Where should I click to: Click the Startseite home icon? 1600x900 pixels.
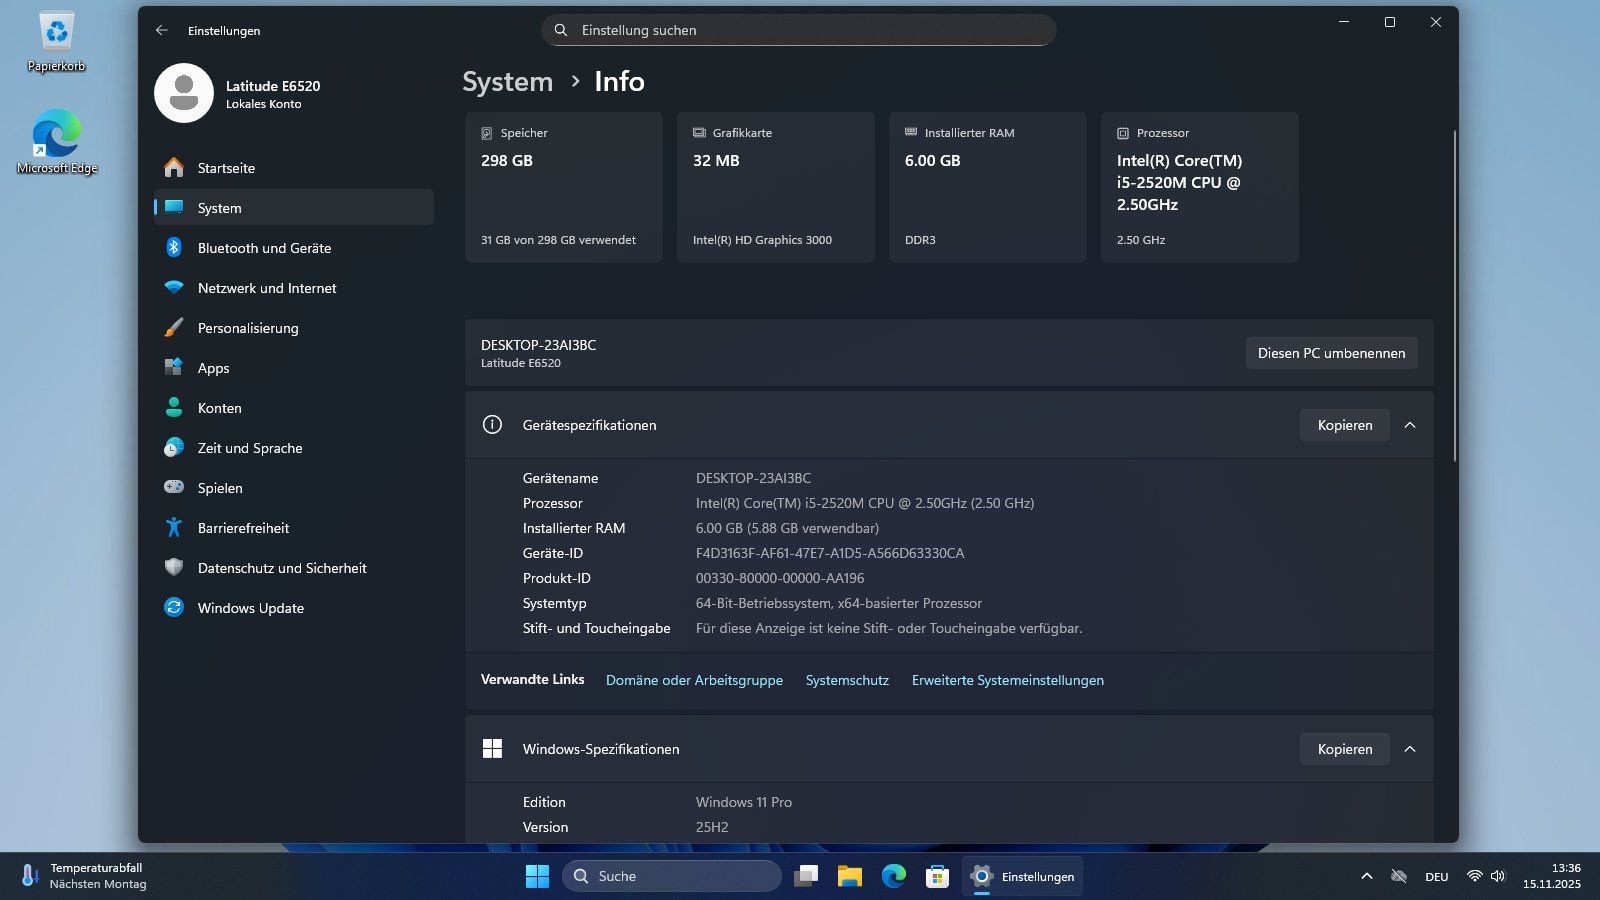tap(174, 167)
